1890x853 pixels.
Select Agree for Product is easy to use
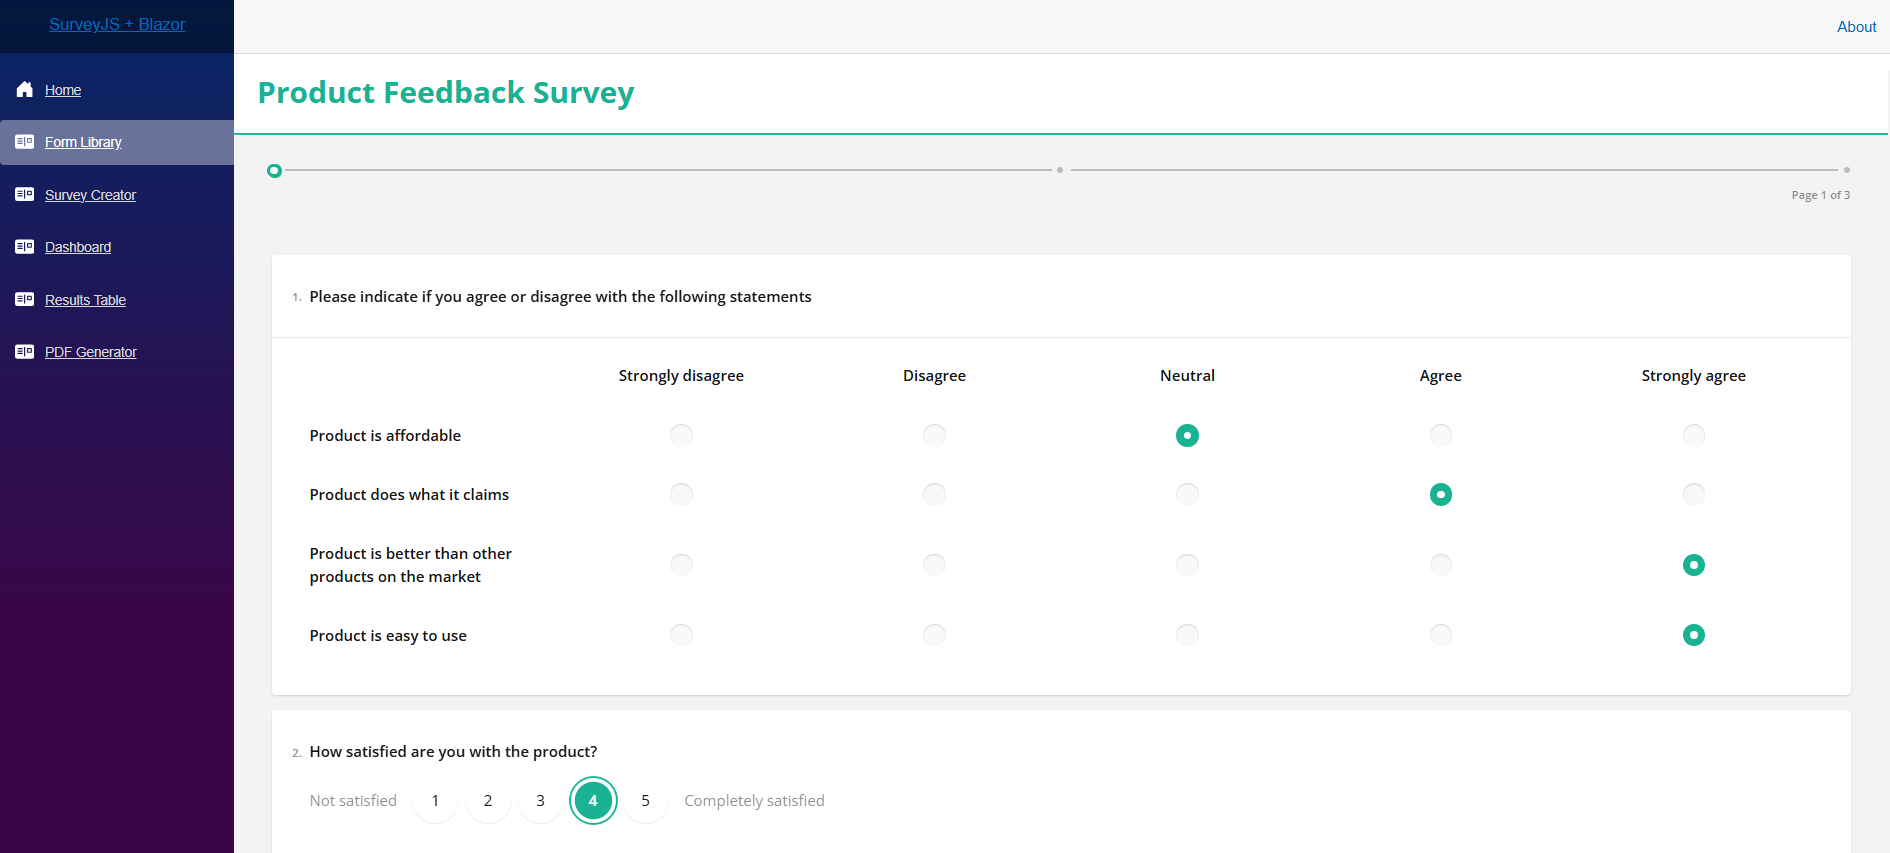click(x=1440, y=635)
